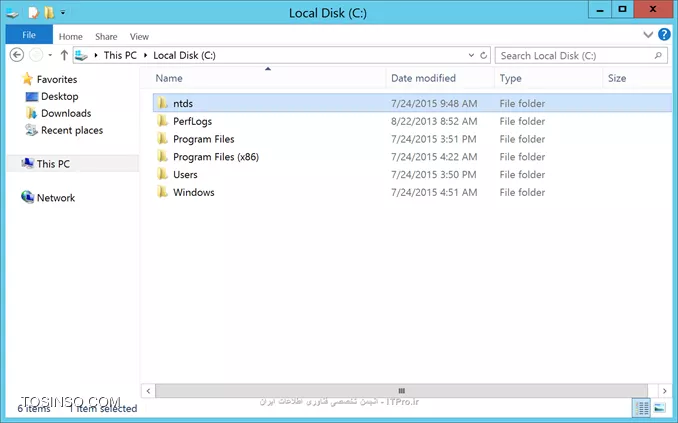Open the File menu
The width and height of the screenshot is (678, 423).
(x=29, y=35)
